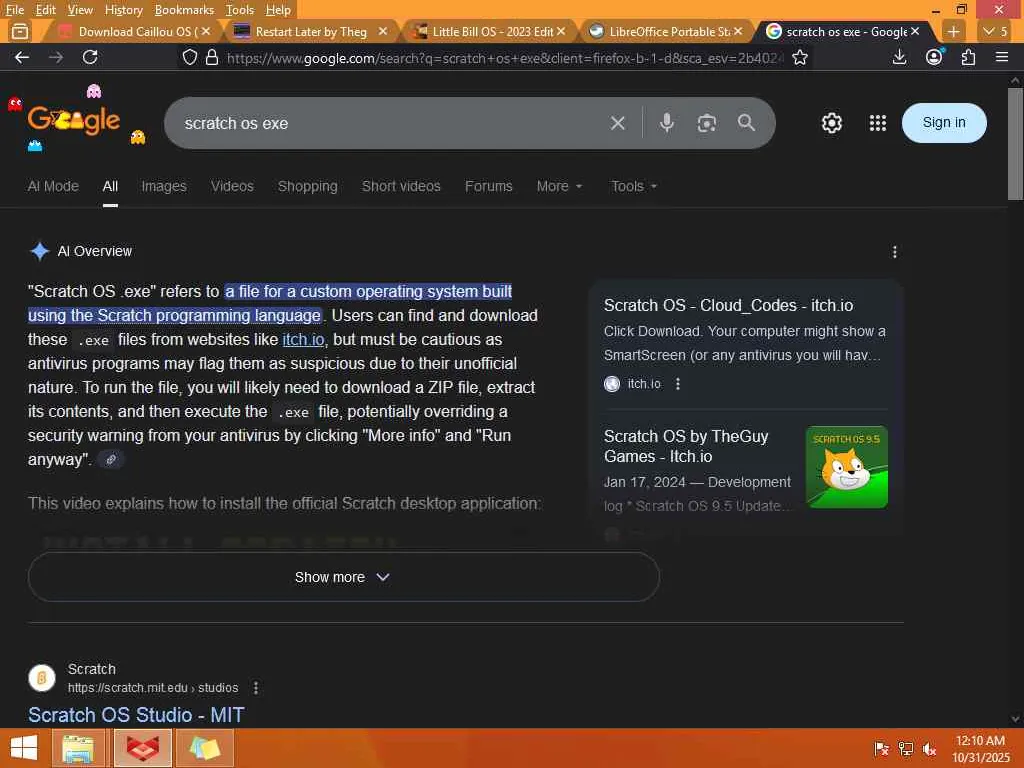Open tracking protection shield icon

pos(189,57)
